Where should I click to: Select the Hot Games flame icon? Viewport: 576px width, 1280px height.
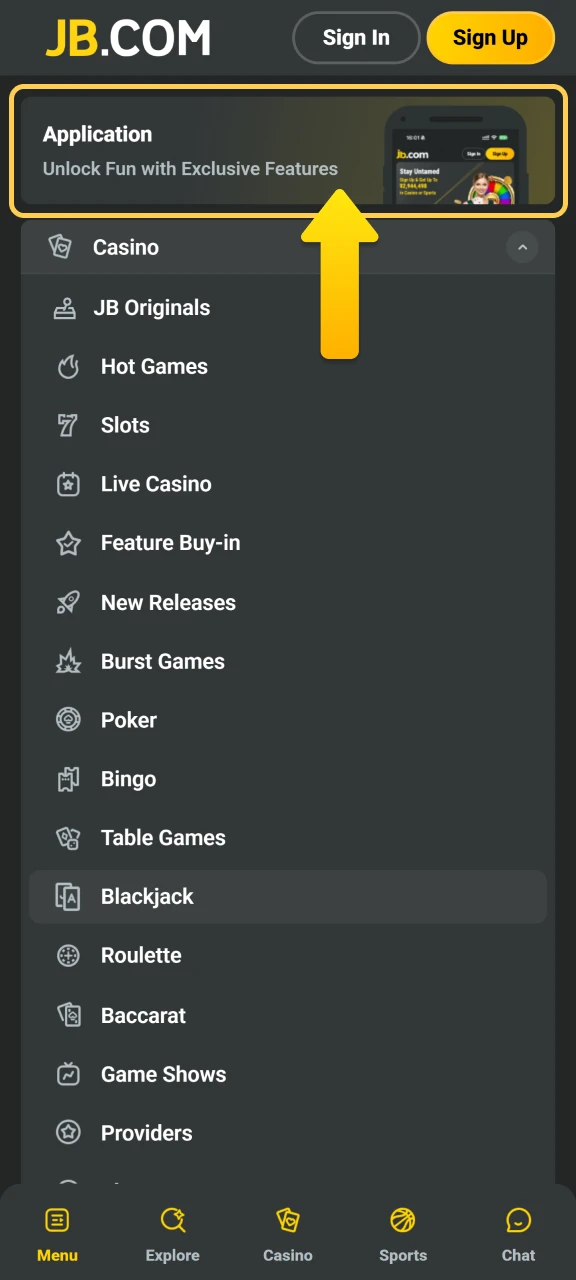point(67,366)
